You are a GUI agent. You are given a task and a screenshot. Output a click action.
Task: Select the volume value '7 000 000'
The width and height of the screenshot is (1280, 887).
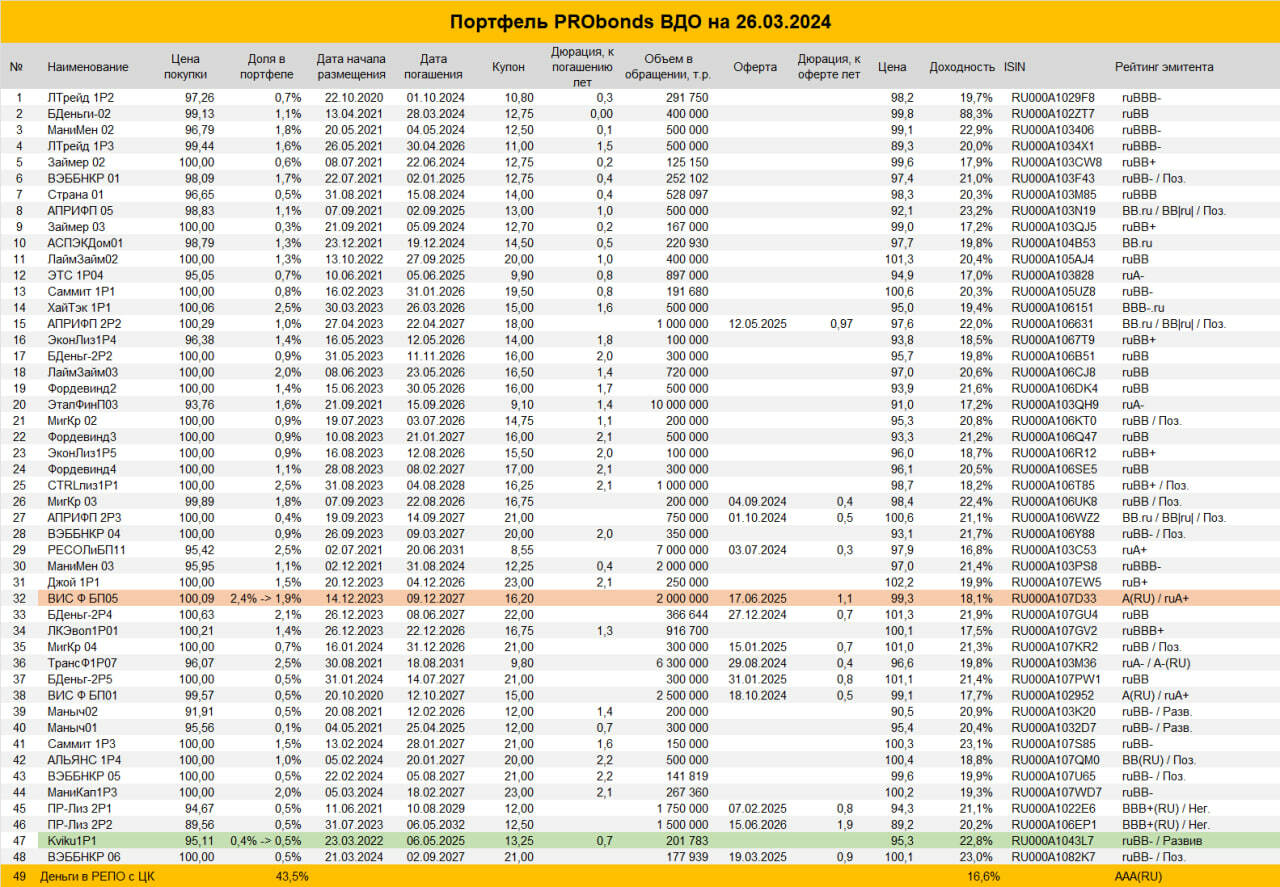[681, 549]
